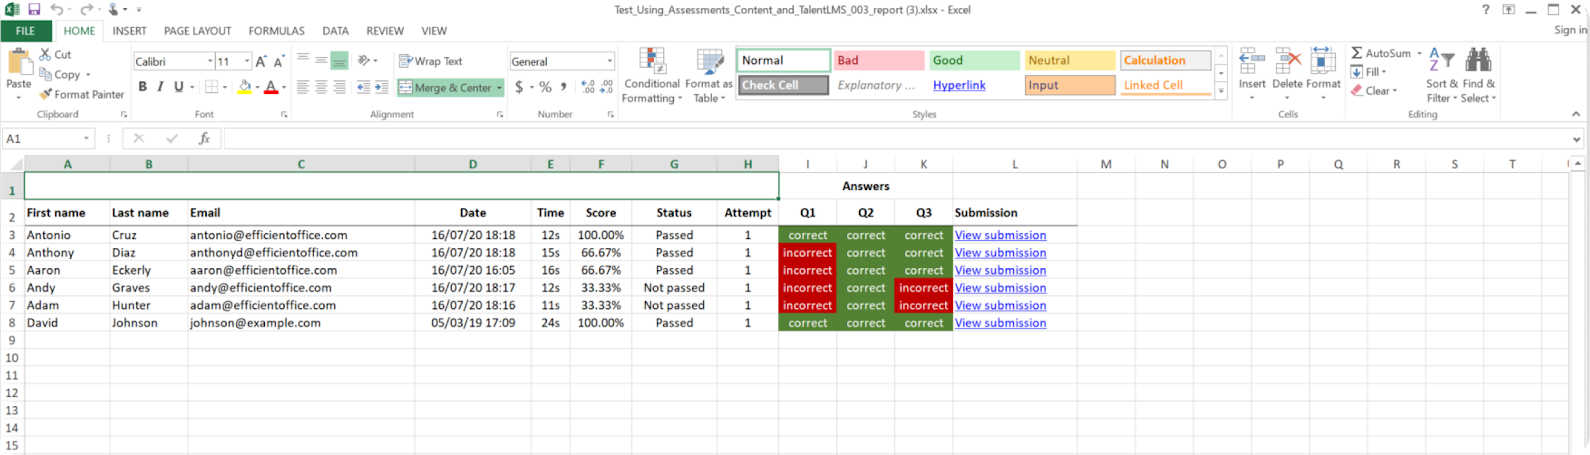
Task: Click the Cut scissors icon
Action: click(x=46, y=55)
